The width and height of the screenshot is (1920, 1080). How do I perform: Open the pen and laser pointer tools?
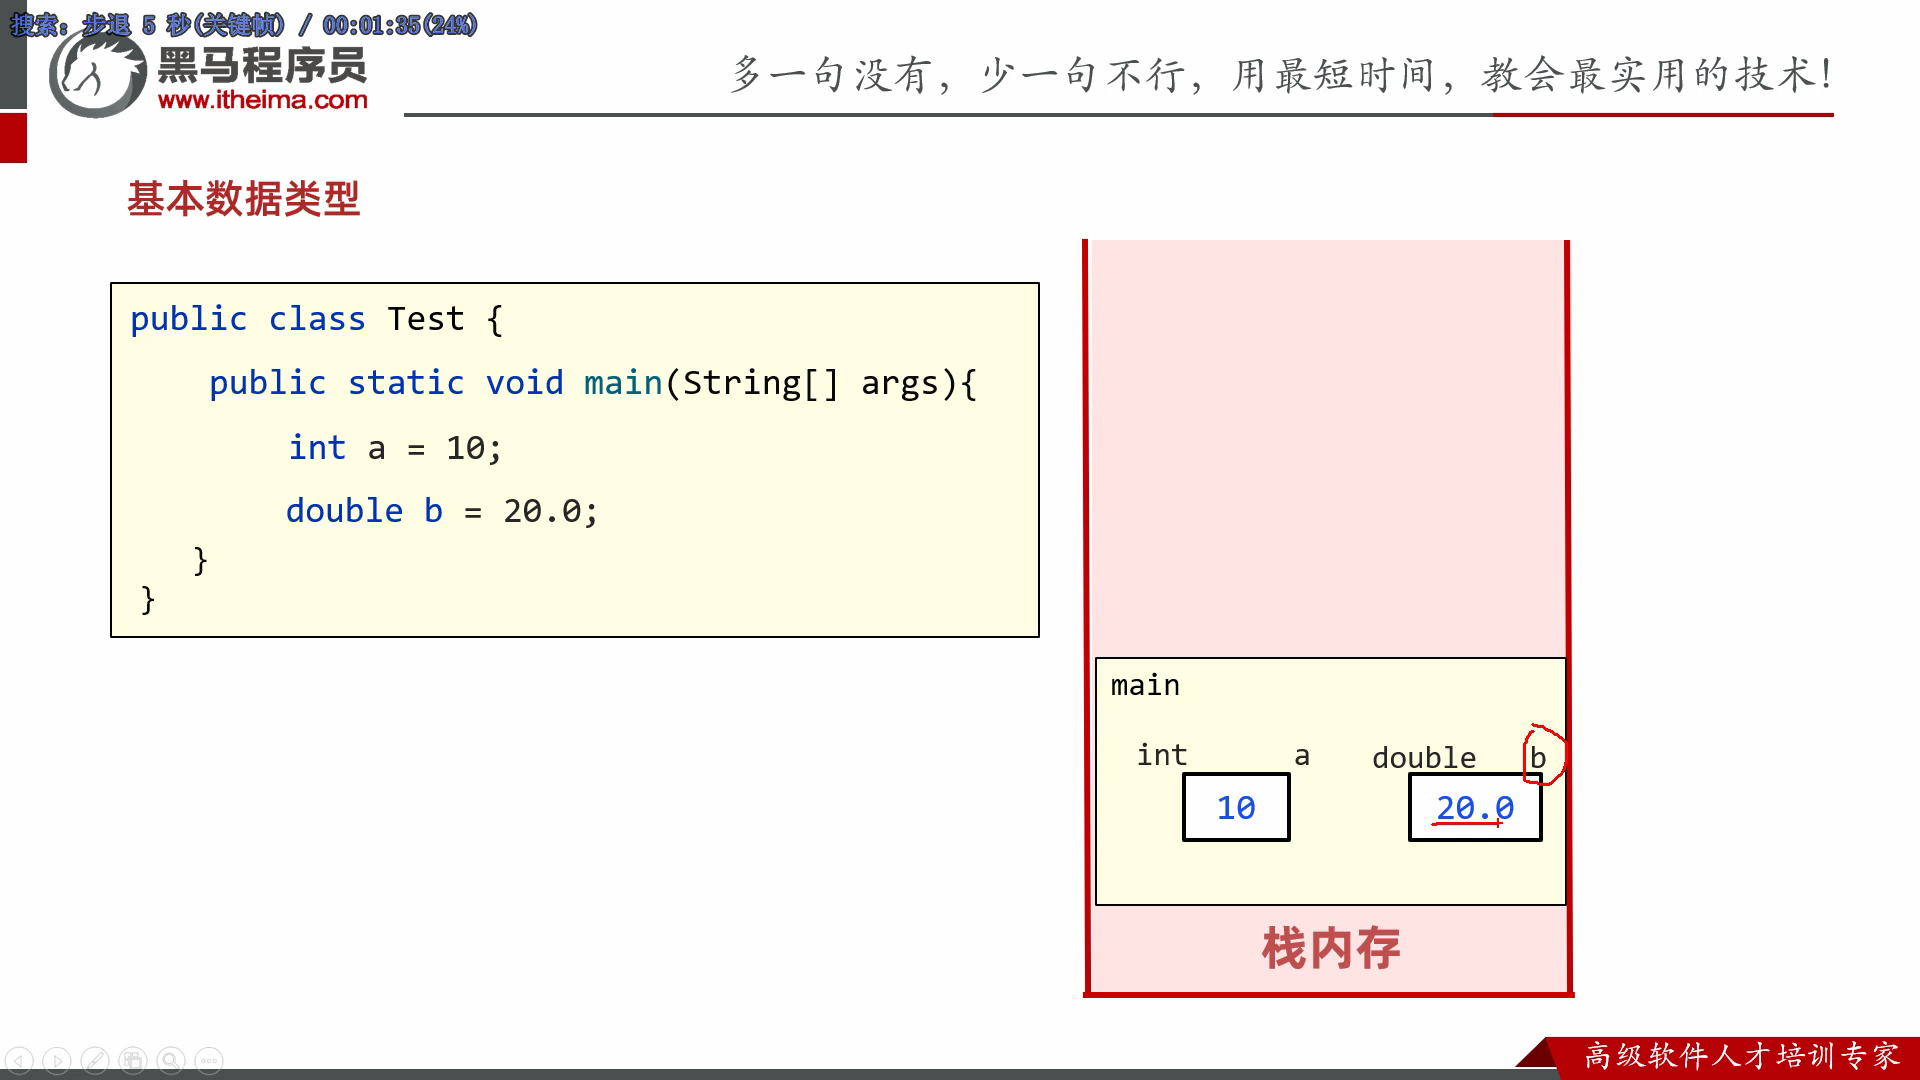[x=95, y=1060]
